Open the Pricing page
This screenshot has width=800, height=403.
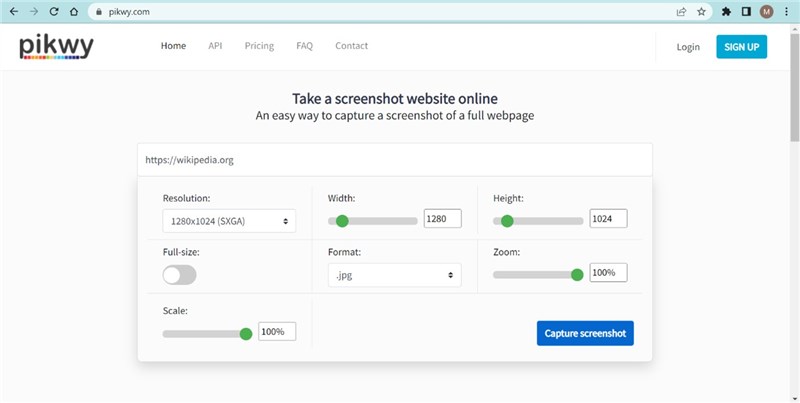[259, 46]
